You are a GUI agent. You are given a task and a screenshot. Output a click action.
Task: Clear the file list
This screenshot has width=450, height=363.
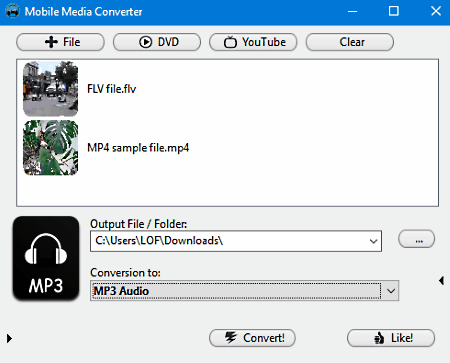click(350, 42)
